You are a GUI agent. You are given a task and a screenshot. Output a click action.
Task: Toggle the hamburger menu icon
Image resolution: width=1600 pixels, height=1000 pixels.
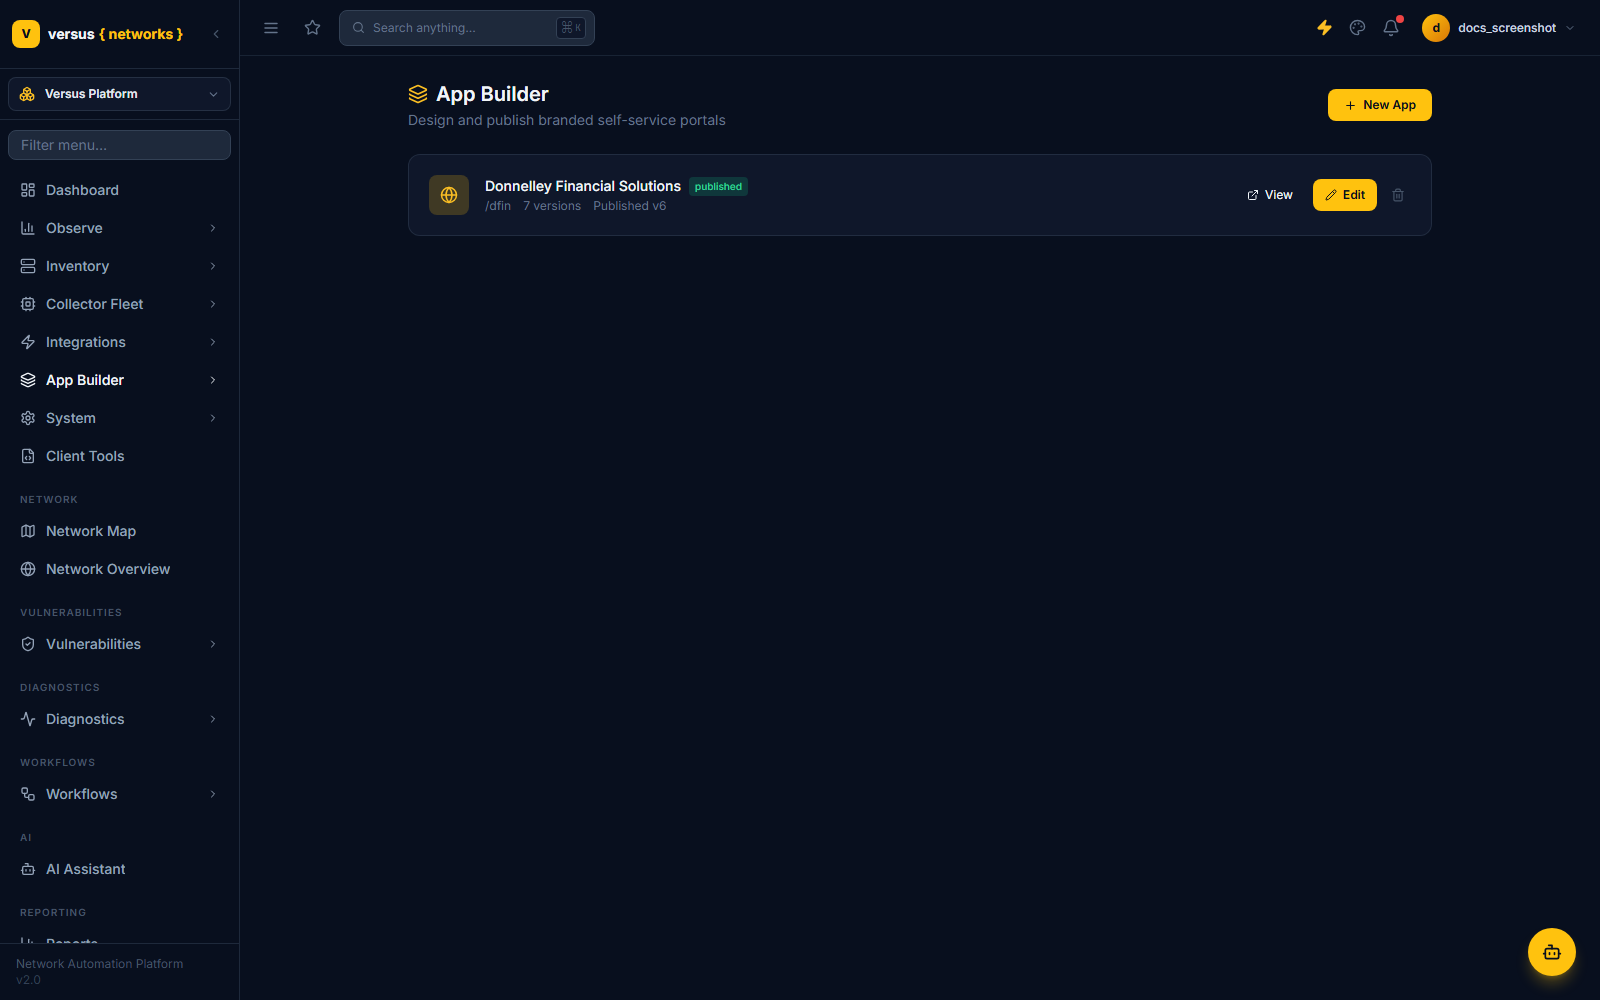tap(271, 28)
